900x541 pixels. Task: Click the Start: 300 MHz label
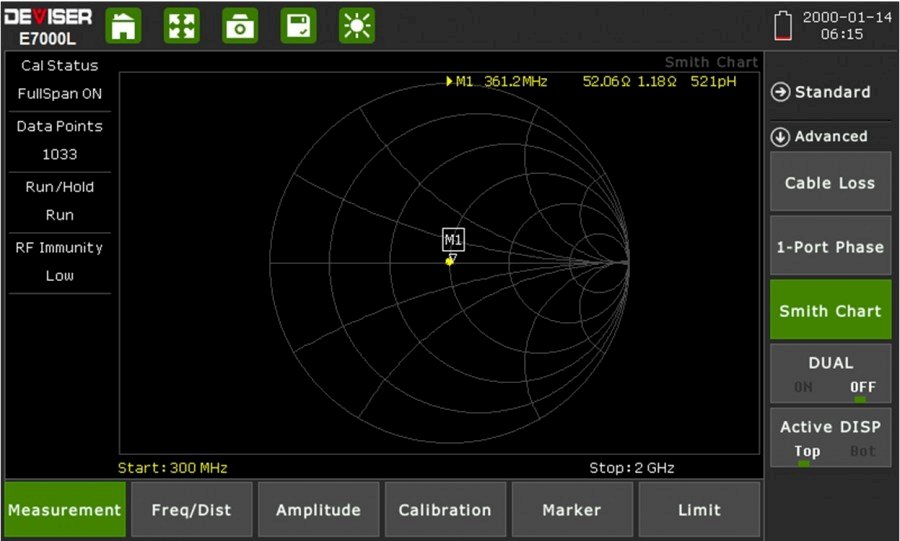coord(173,468)
